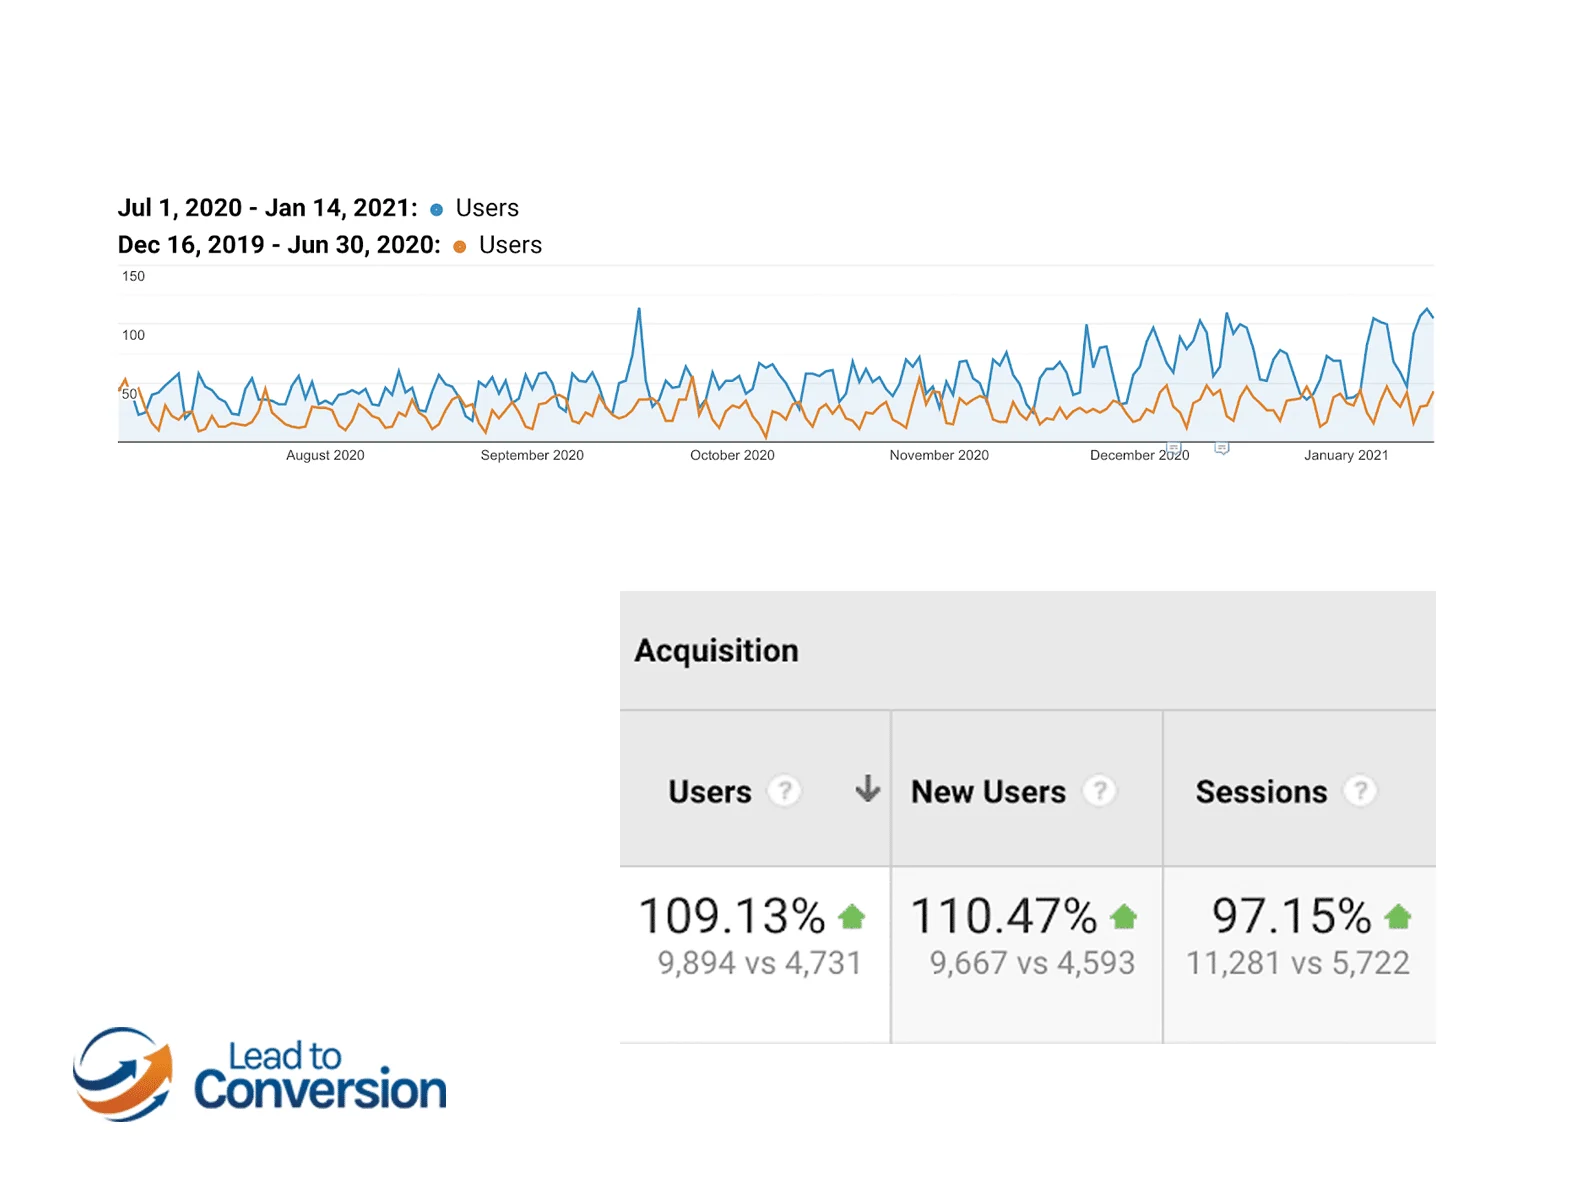Click the "11,281 vs 5,722" comparison text
The width and height of the screenshot is (1583, 1200).
(1298, 963)
